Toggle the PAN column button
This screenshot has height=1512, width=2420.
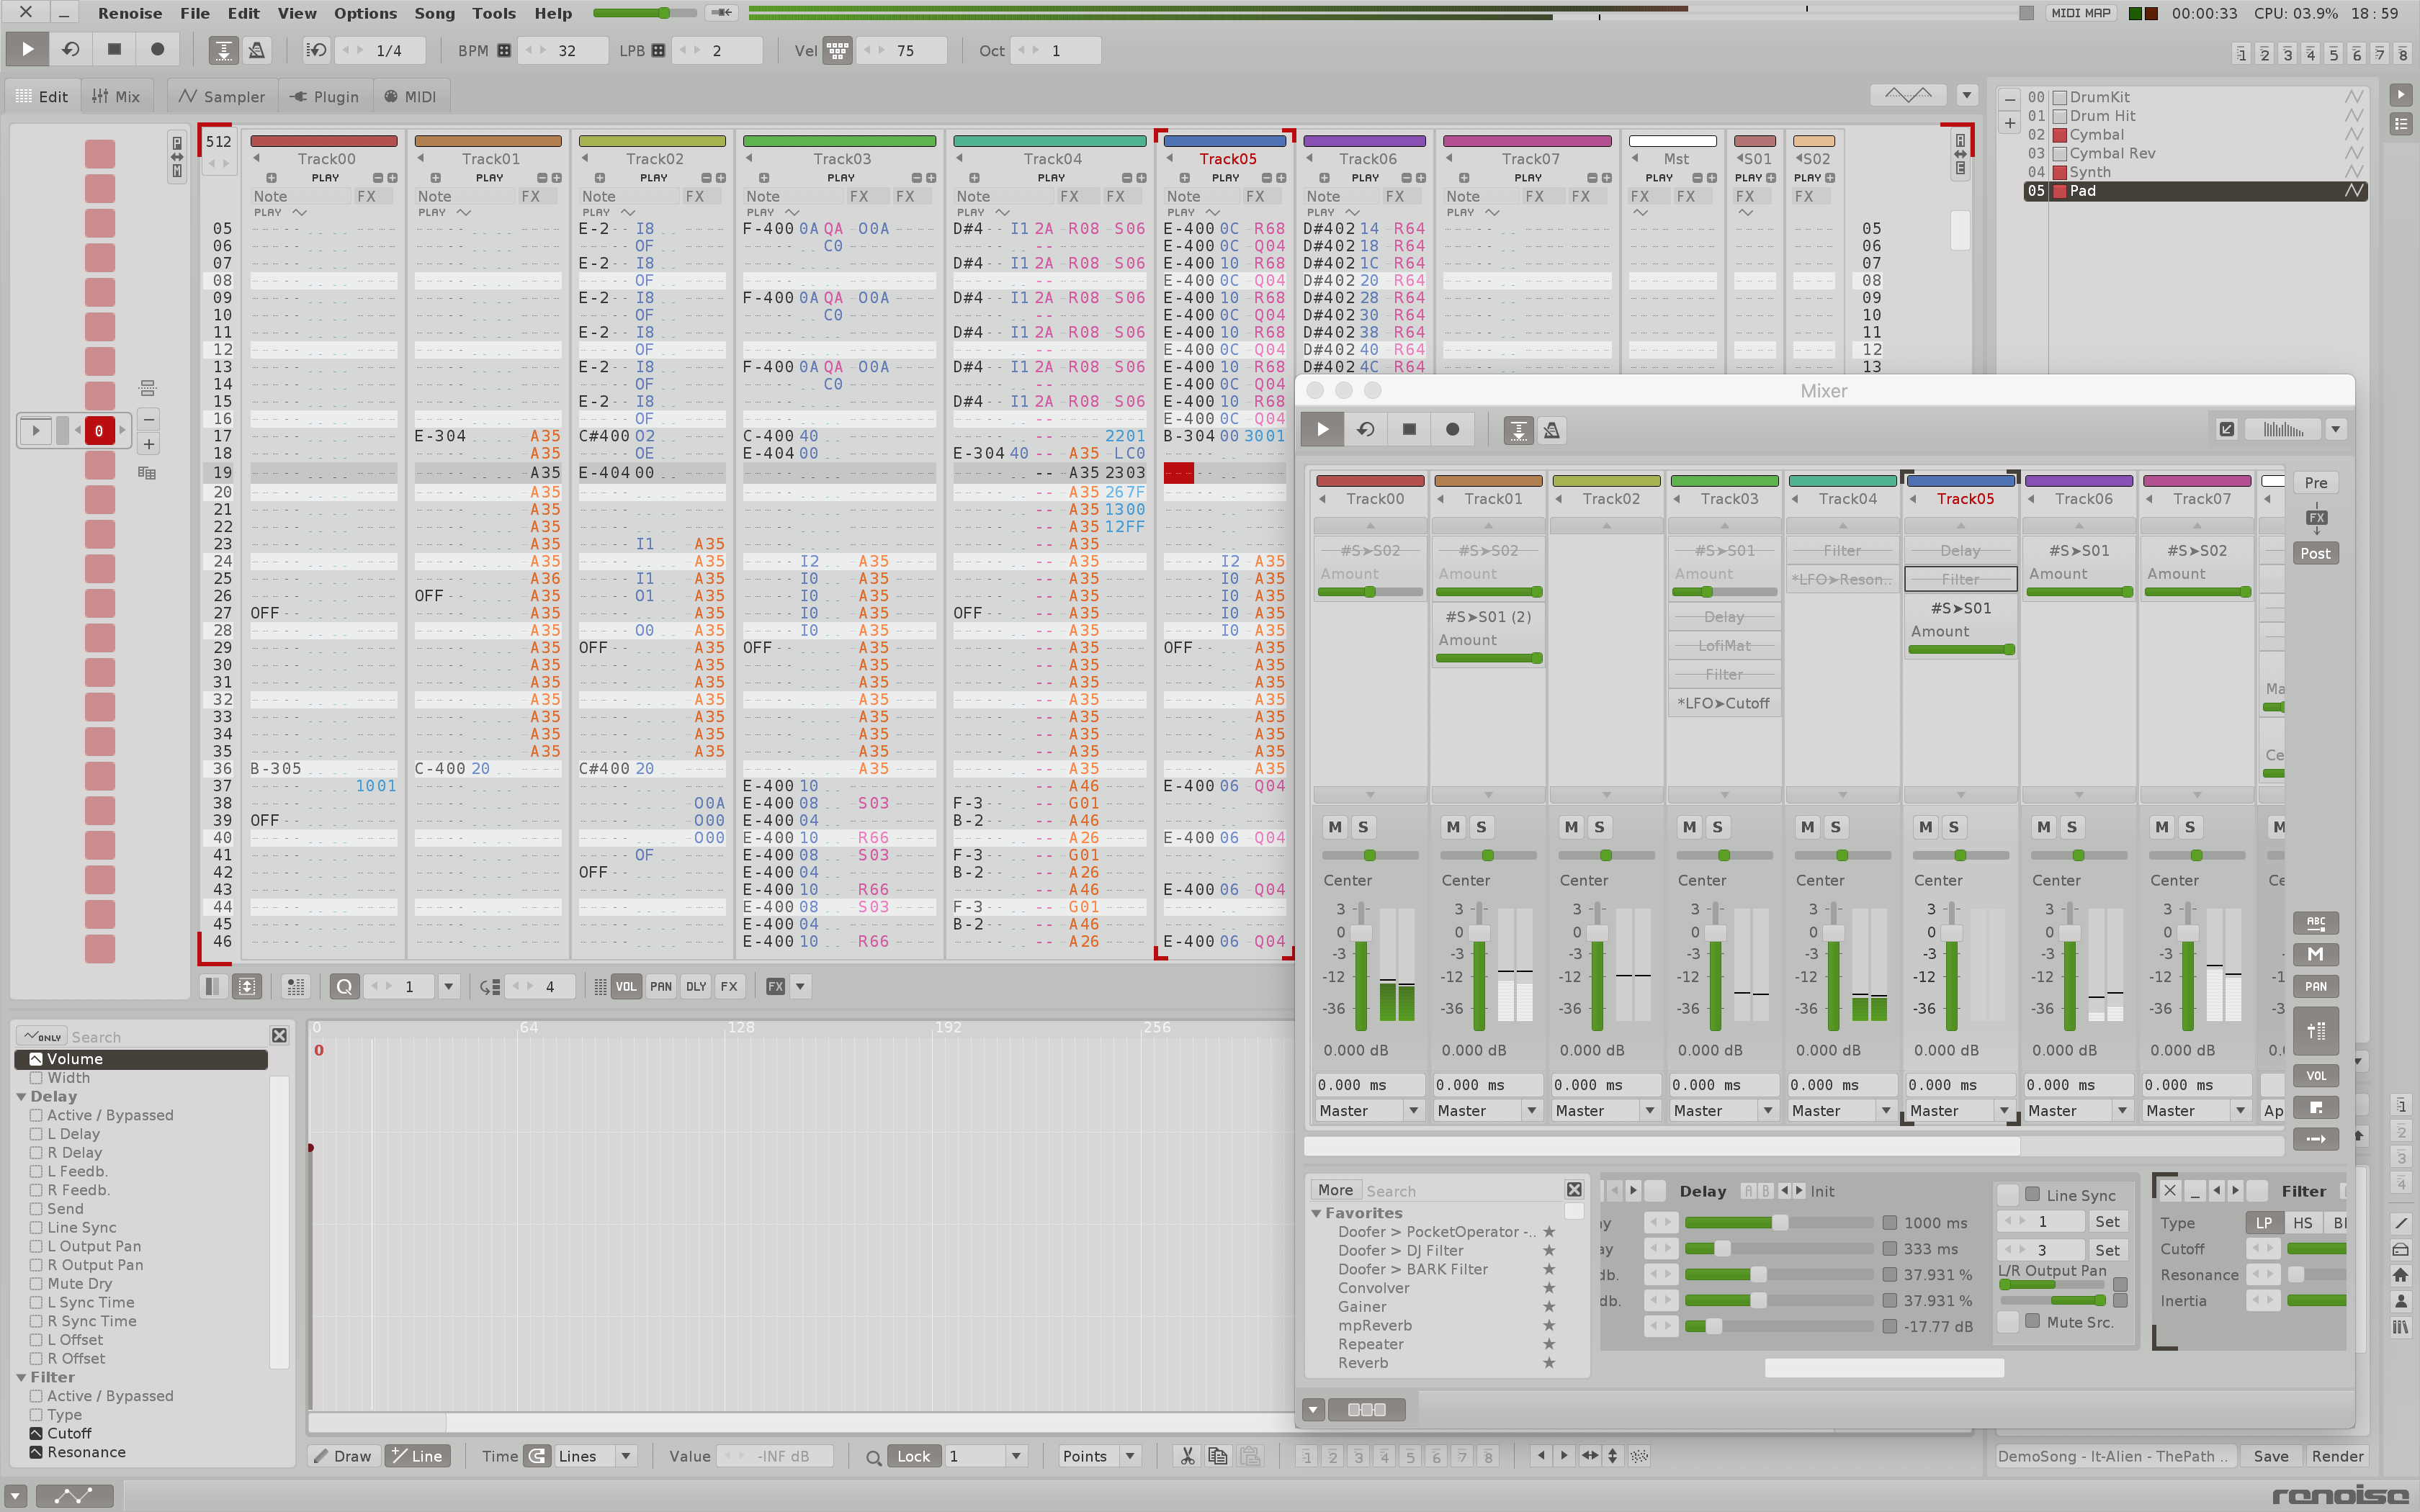[x=661, y=986]
